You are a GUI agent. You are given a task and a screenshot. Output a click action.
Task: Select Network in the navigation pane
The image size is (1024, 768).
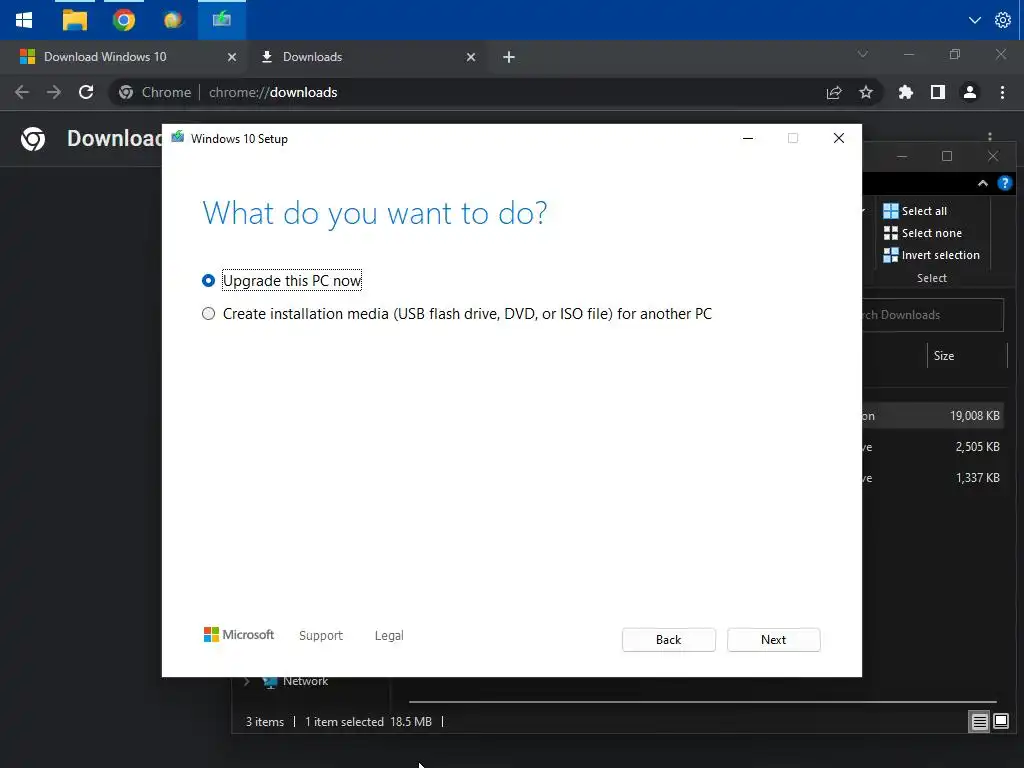(x=305, y=681)
